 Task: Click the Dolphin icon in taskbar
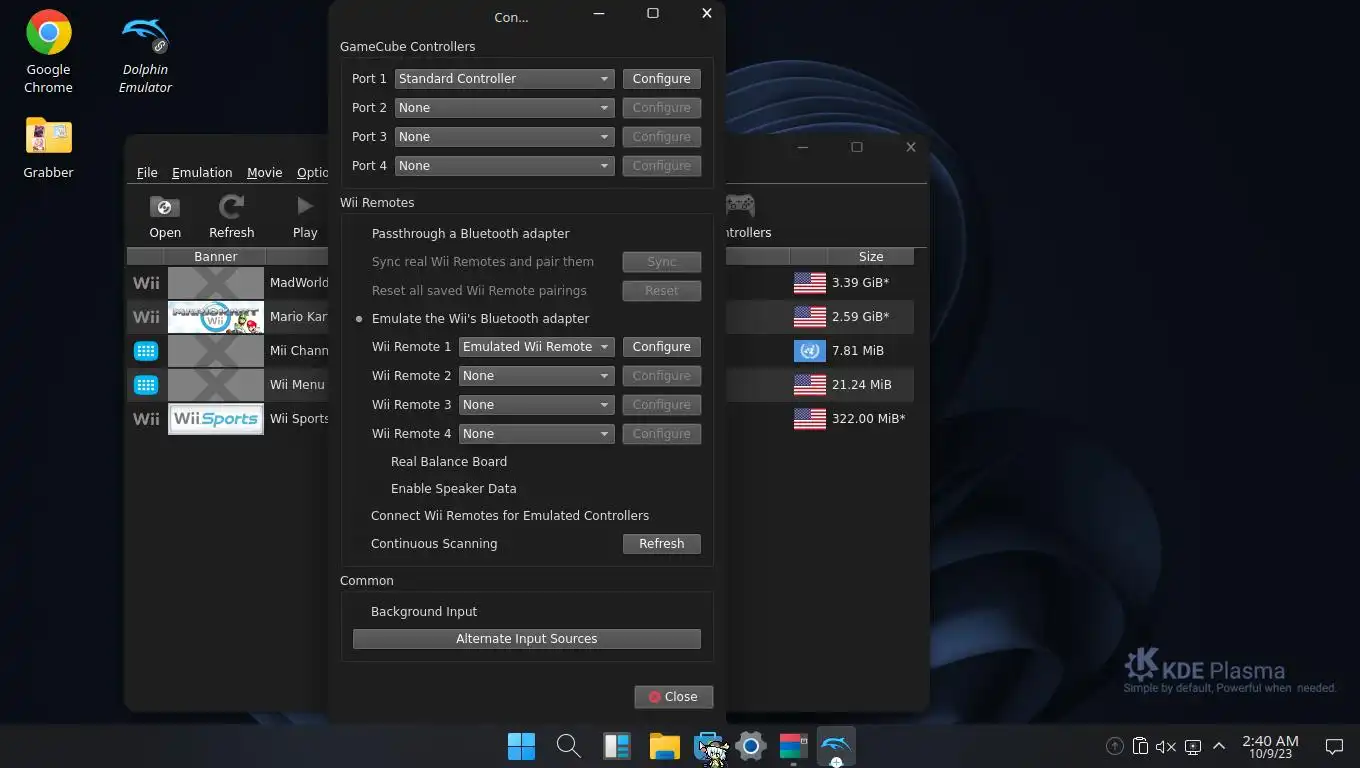click(836, 746)
